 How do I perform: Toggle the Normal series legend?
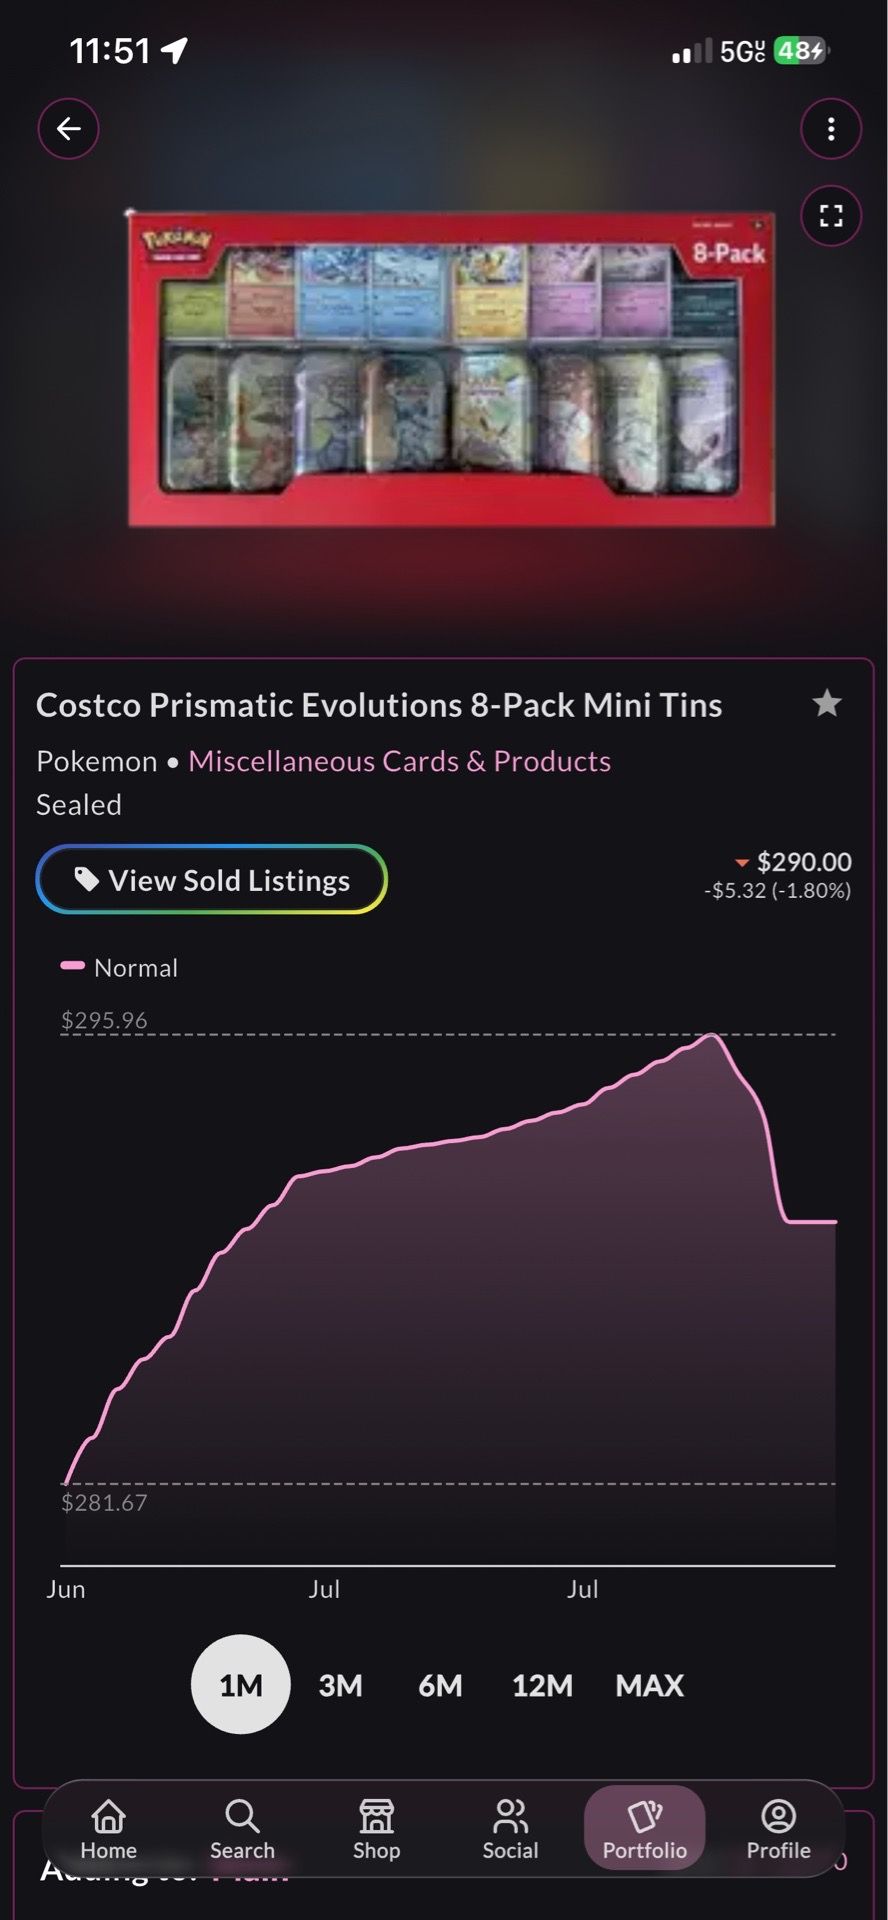(x=119, y=967)
